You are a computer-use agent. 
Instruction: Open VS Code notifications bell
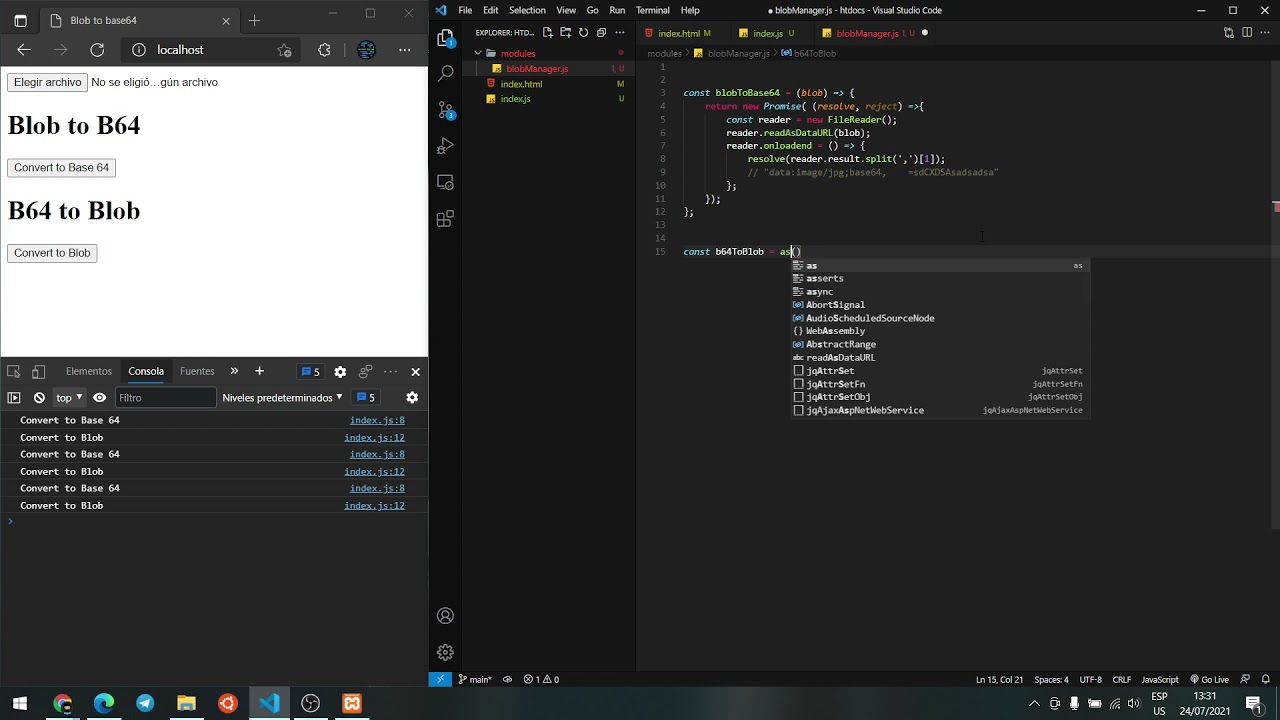pyautogui.click(x=1266, y=680)
